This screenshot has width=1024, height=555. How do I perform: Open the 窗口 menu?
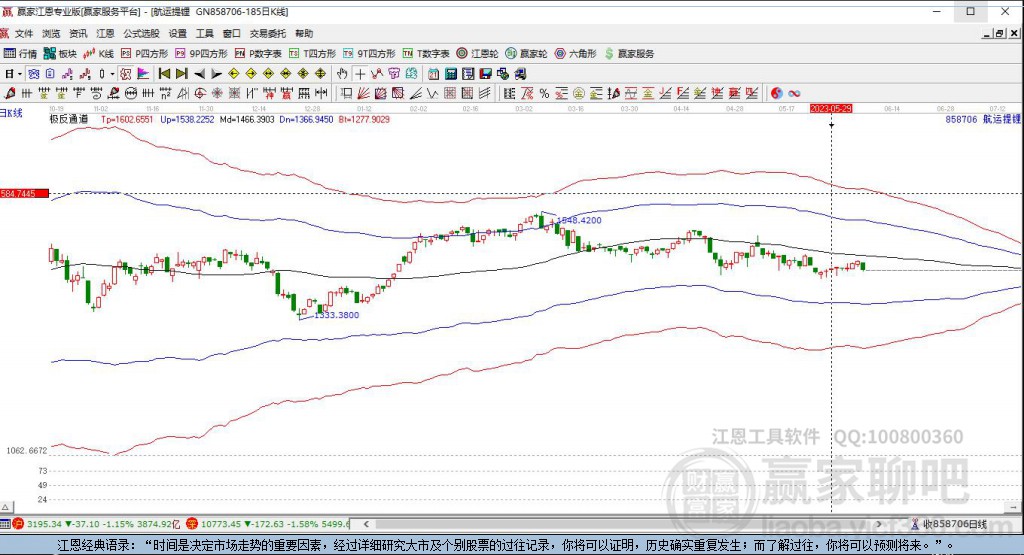click(x=232, y=33)
